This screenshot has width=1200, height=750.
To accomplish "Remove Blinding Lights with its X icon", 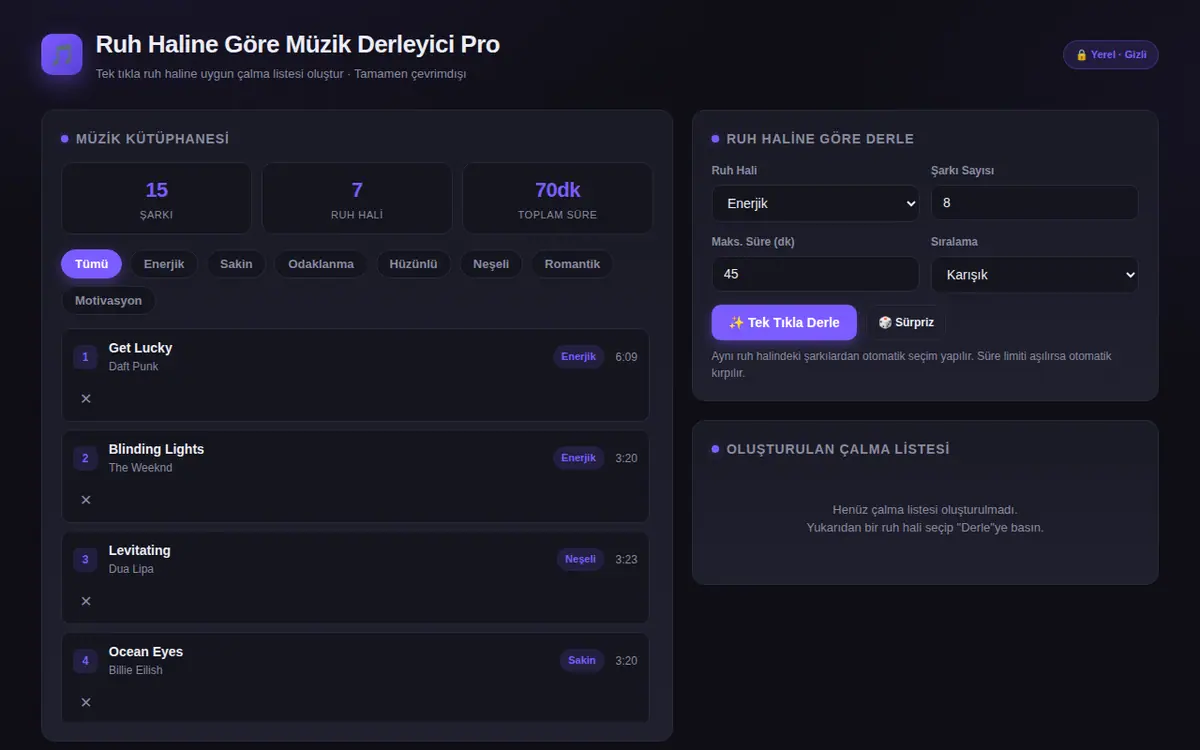I will (x=86, y=500).
